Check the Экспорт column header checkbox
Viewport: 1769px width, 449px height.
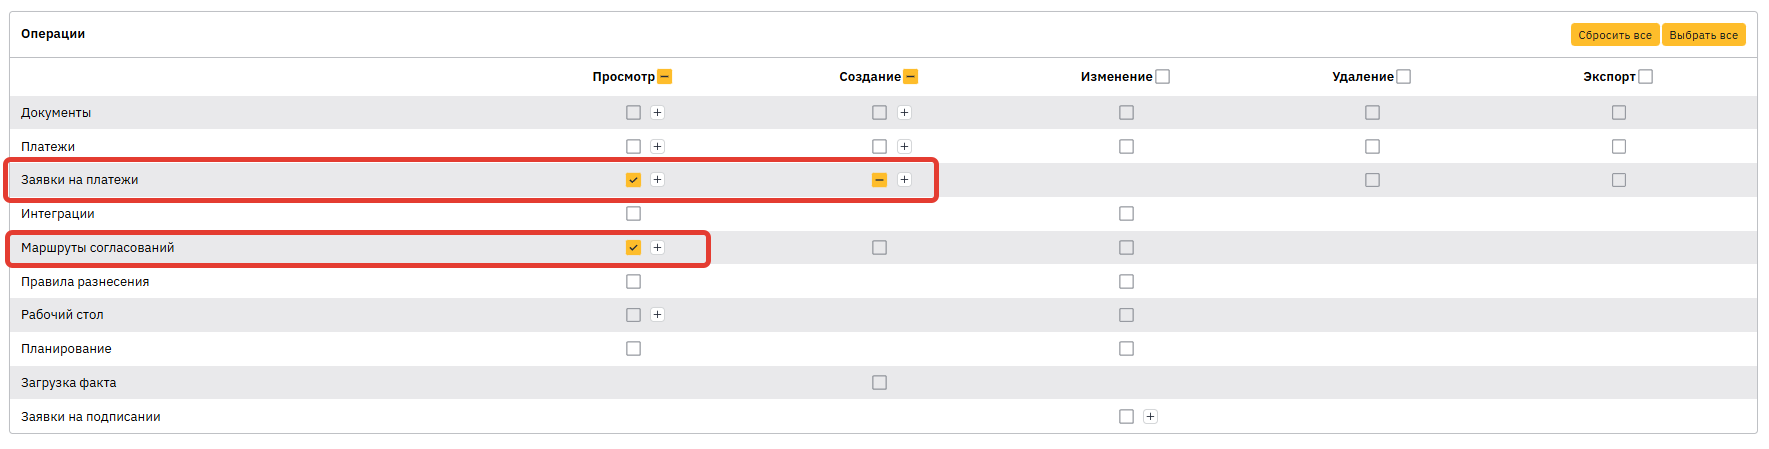tap(1645, 77)
